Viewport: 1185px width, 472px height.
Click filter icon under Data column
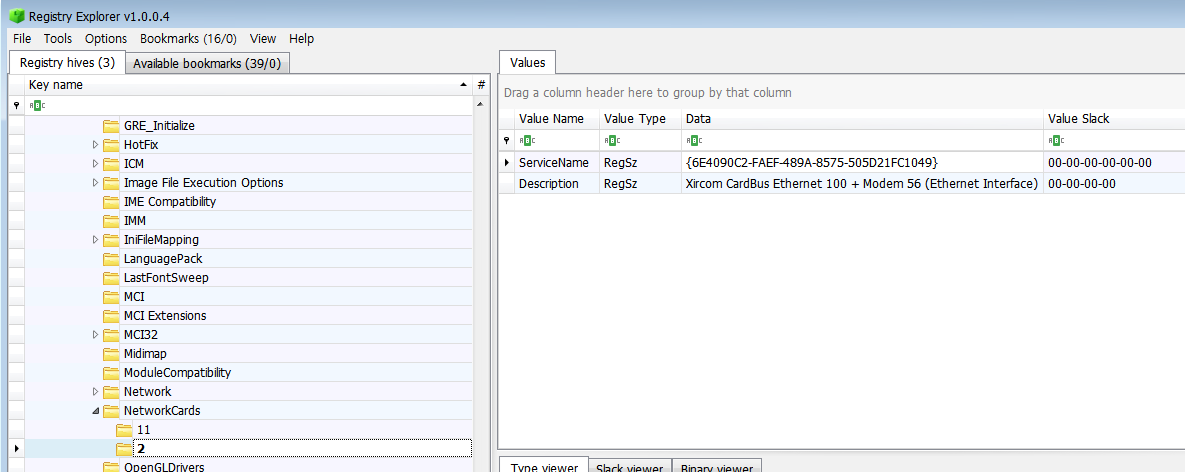point(693,140)
